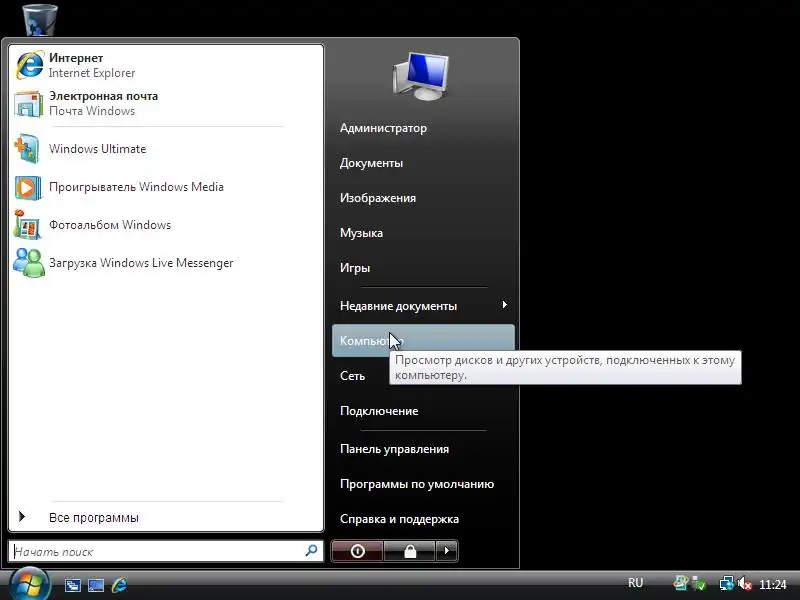Click the power button in the Start menu

(x=357, y=552)
